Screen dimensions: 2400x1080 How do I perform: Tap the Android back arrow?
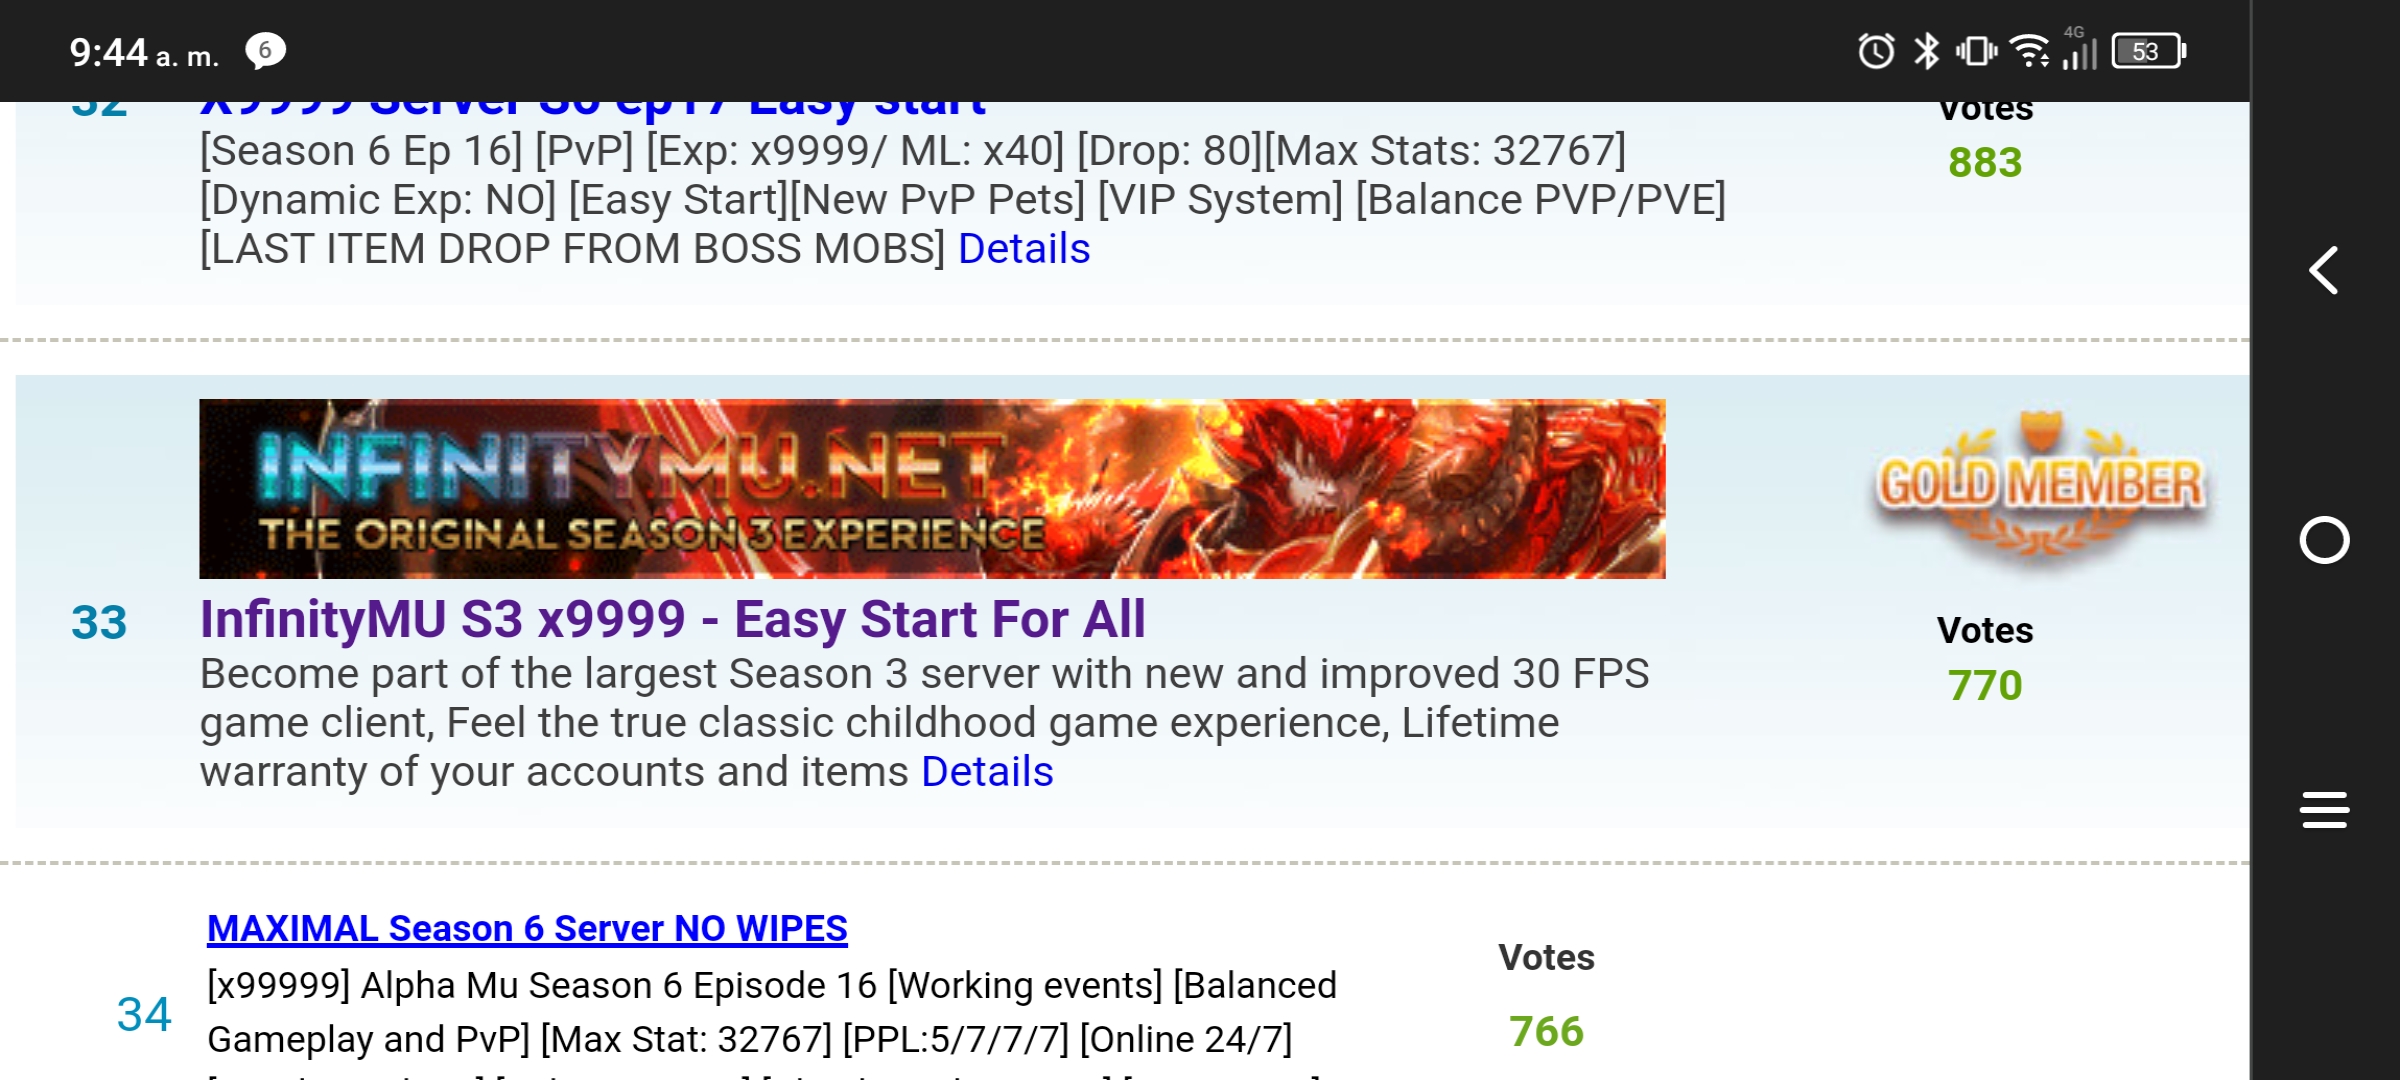[2323, 270]
